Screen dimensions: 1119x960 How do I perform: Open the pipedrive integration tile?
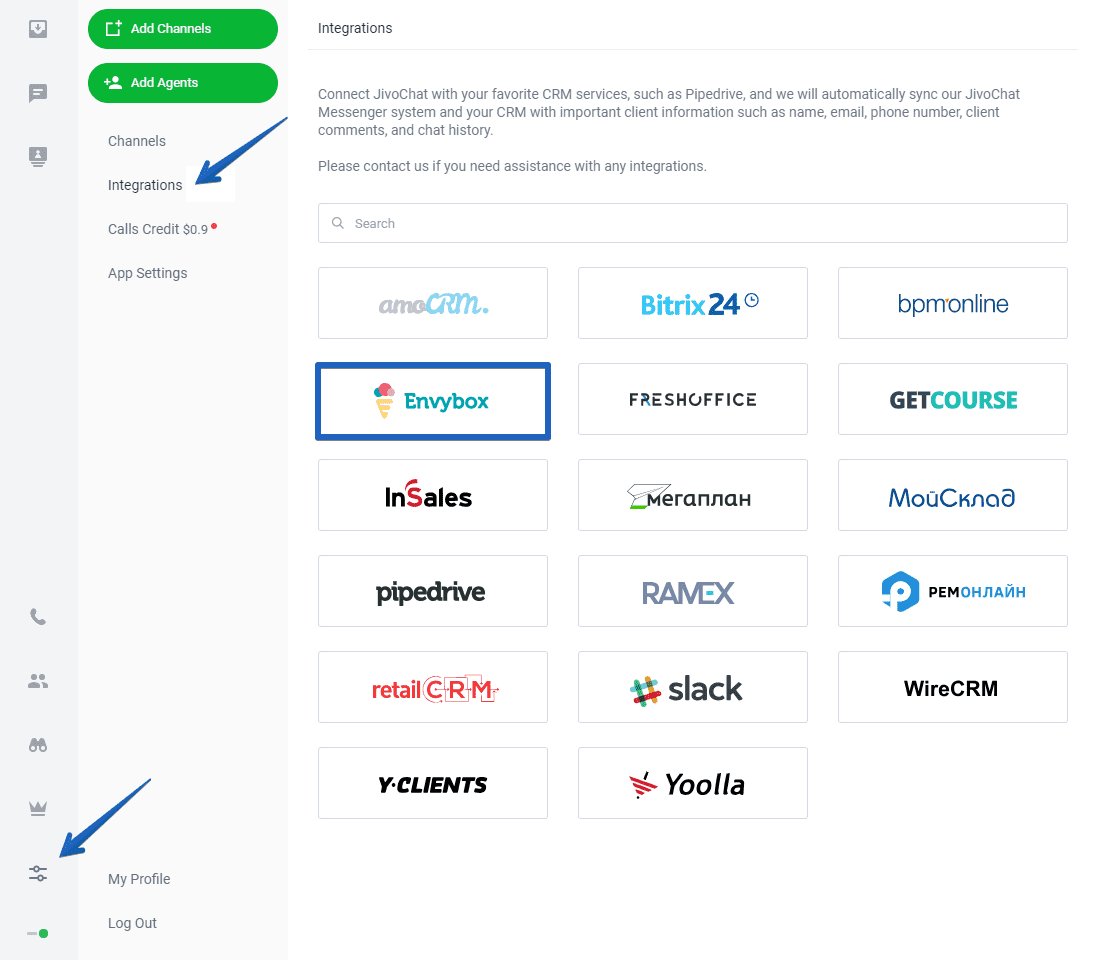[433, 591]
